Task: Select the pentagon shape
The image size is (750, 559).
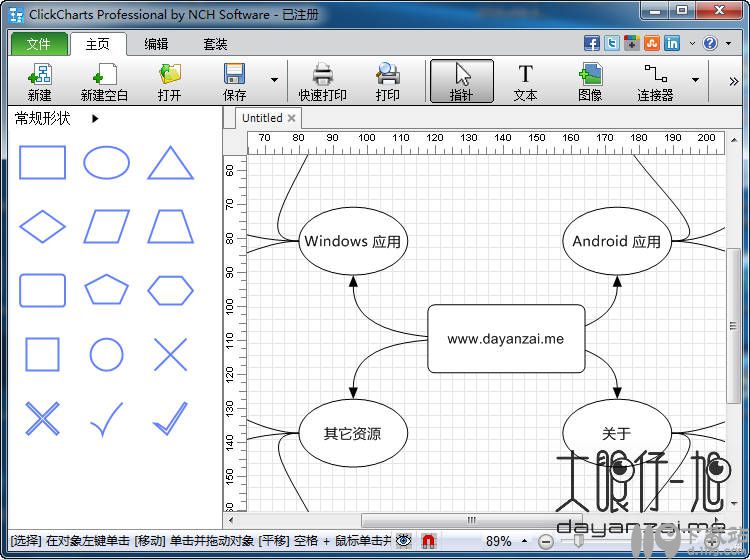Action: tap(106, 289)
